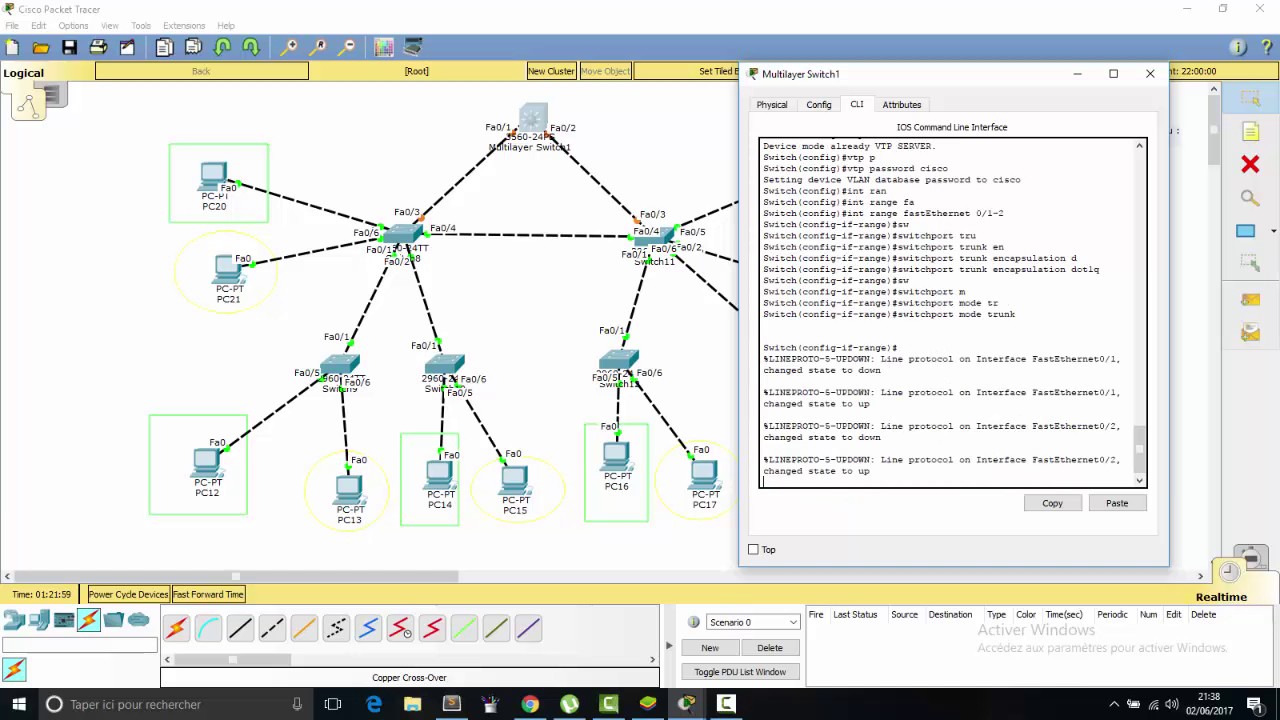Switch to the Config tab
Screen dimensions: 1280x720
coord(819,104)
